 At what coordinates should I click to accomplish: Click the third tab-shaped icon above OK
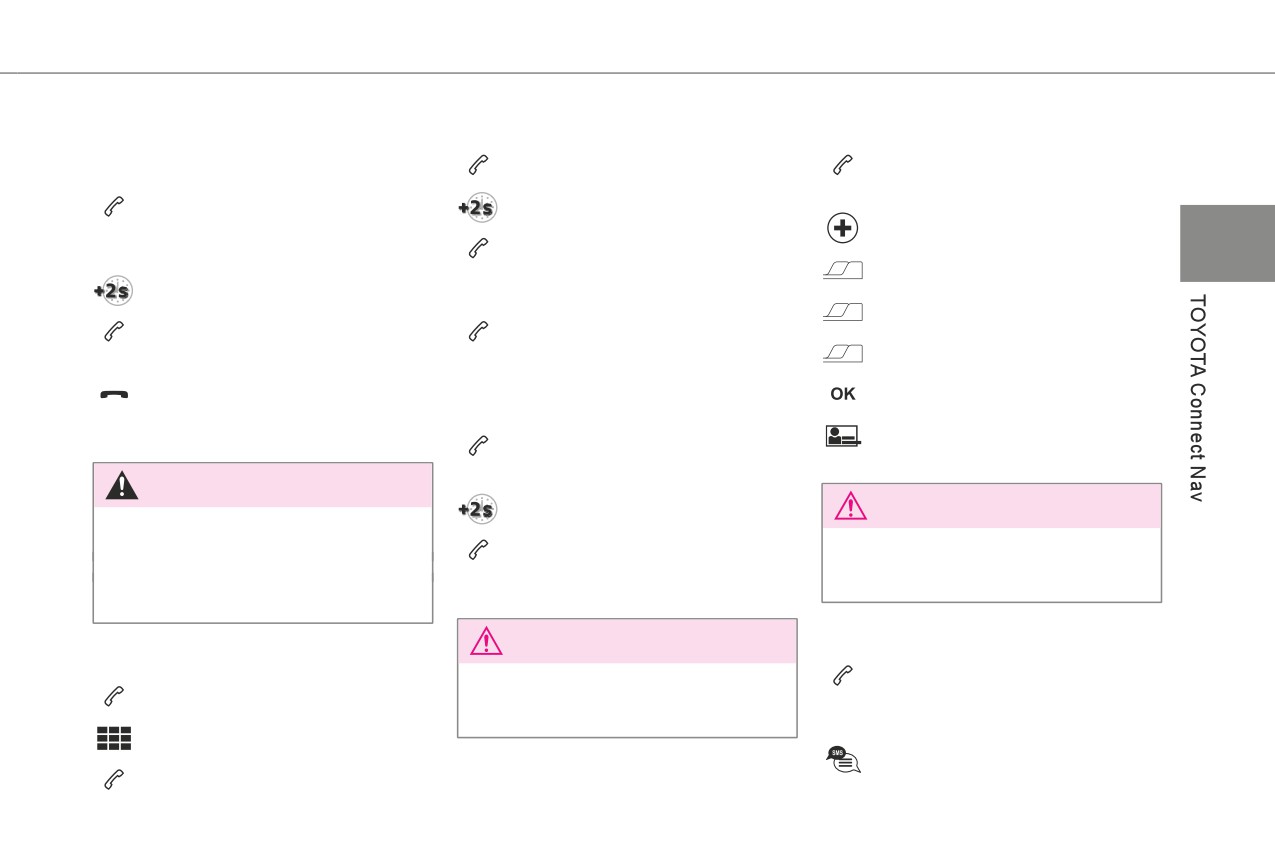pos(843,353)
